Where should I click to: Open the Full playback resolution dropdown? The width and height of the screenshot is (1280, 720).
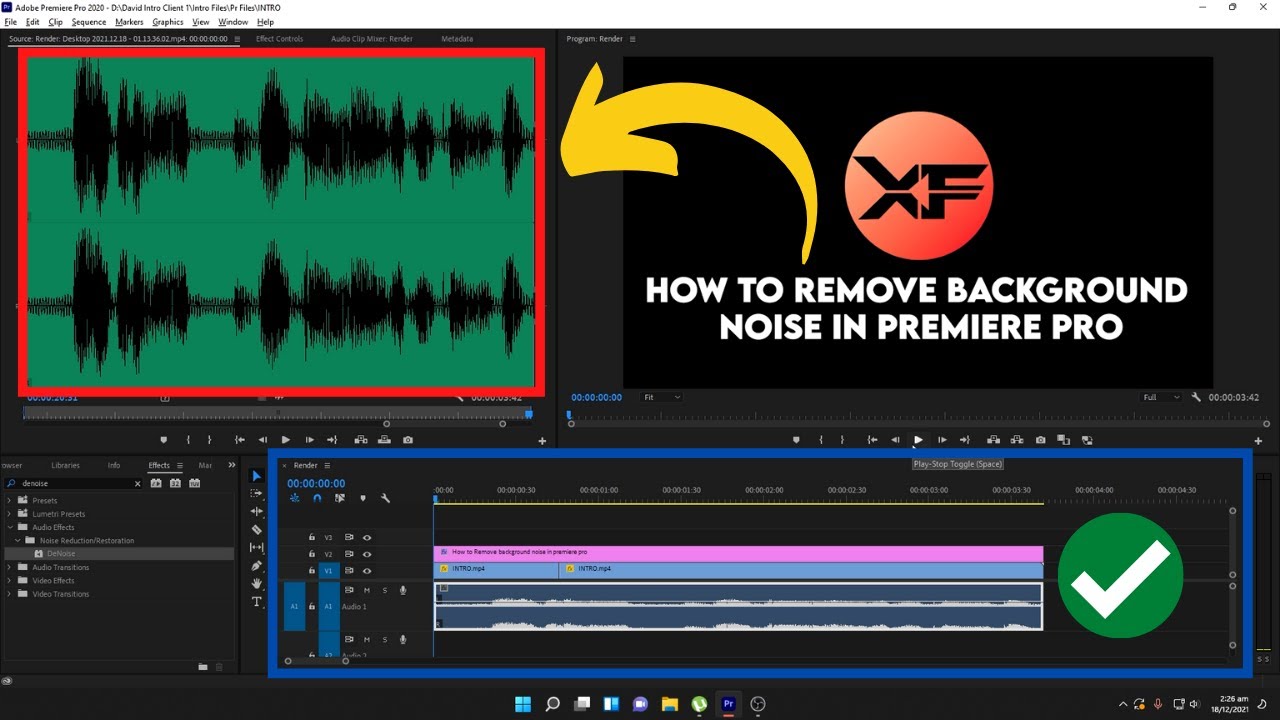1162,397
